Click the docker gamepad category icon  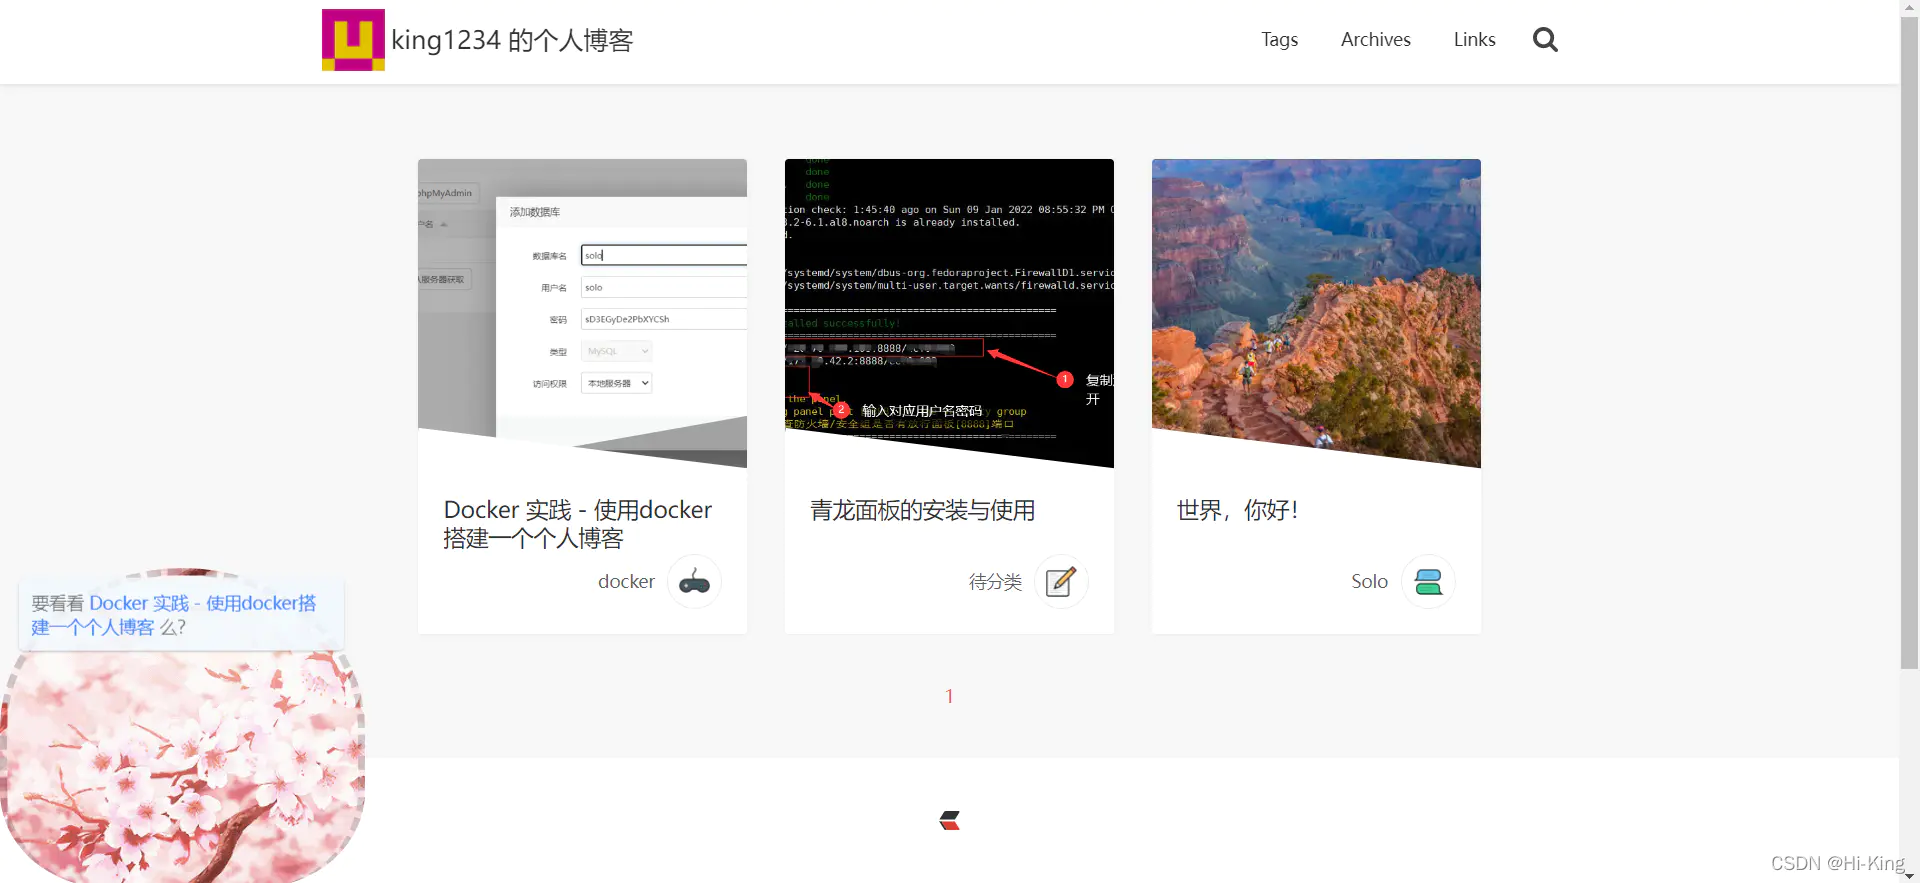(x=694, y=582)
